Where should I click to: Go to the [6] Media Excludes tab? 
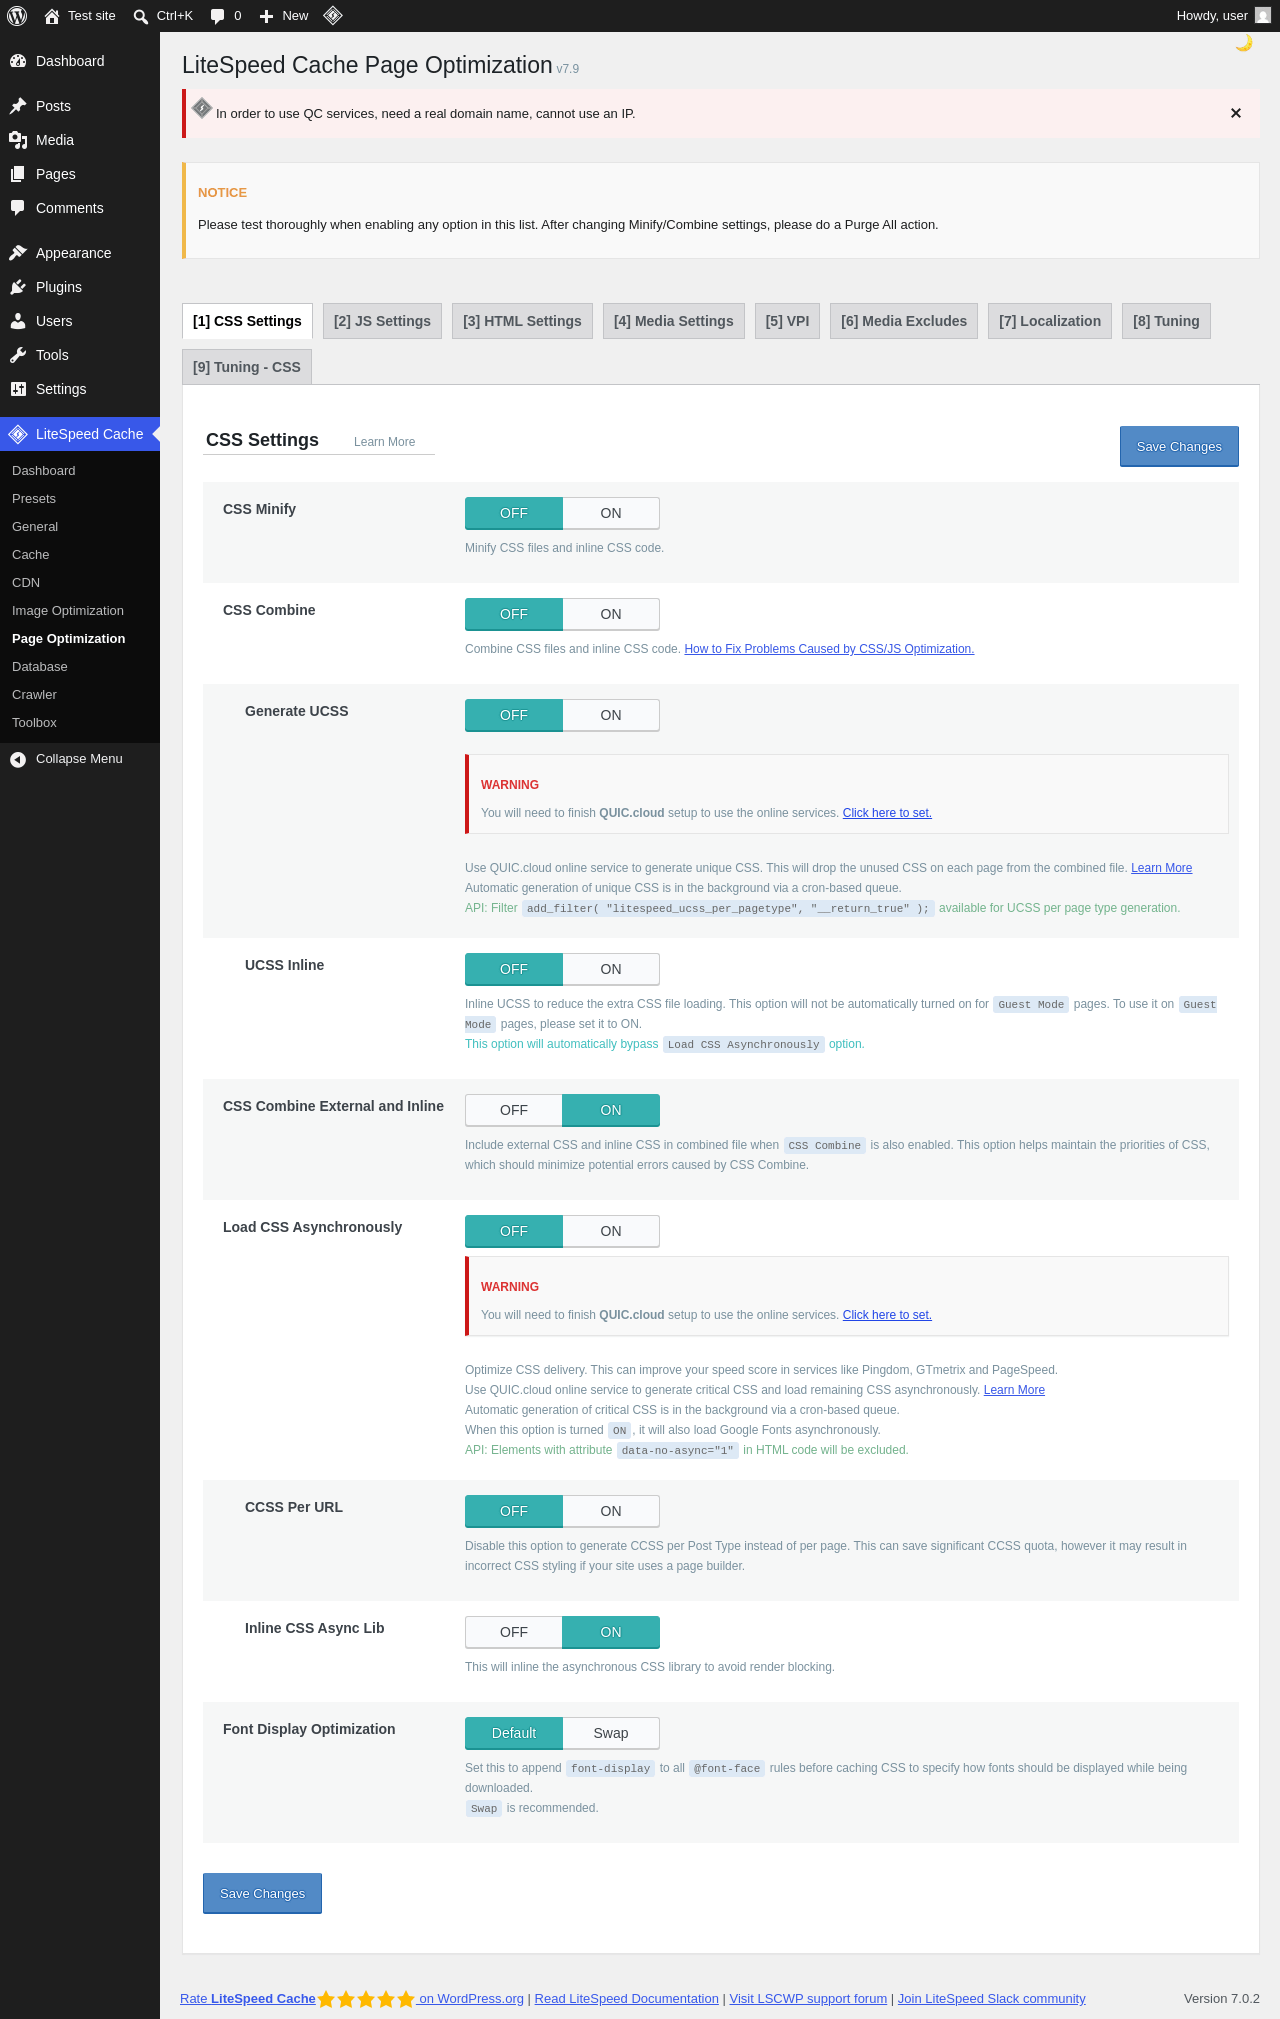point(904,321)
